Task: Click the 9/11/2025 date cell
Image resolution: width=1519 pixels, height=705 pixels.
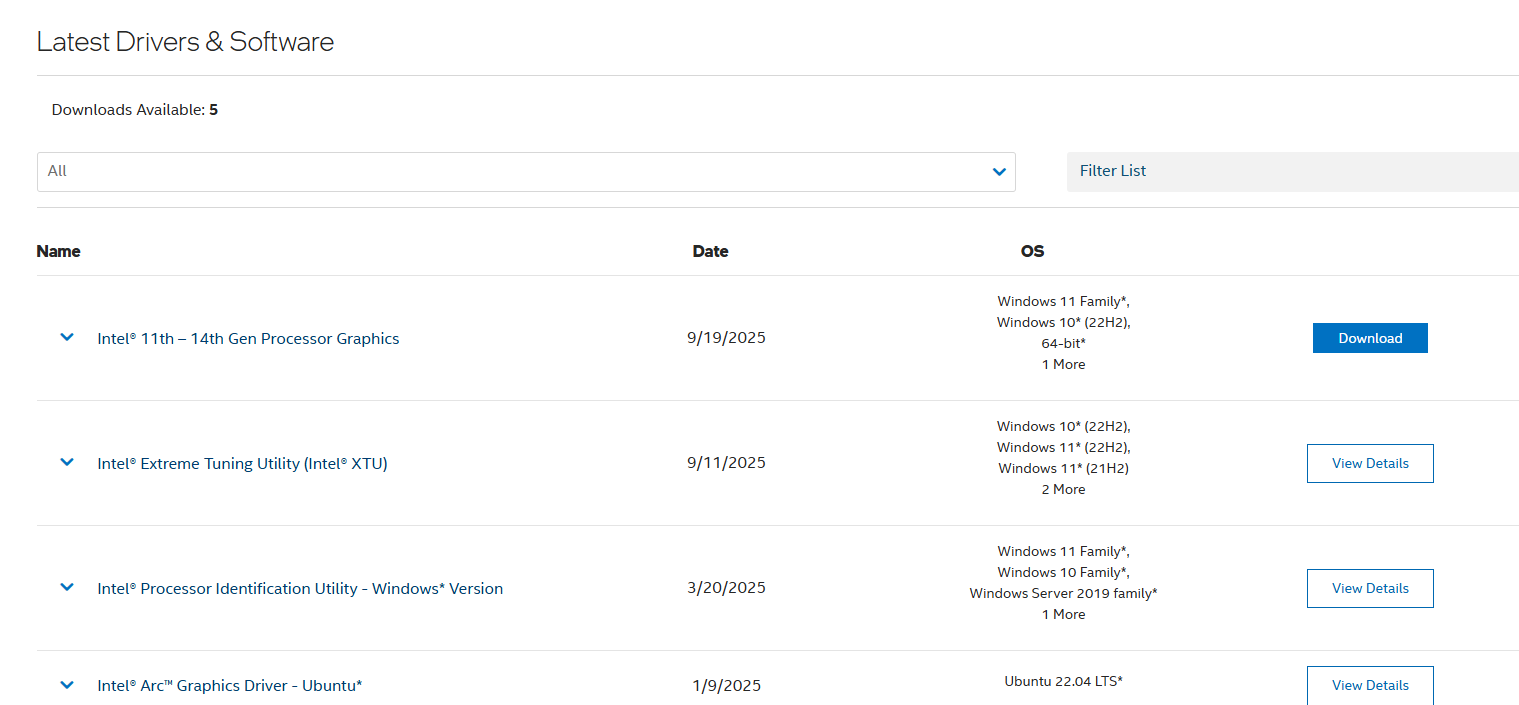Action: tap(726, 463)
